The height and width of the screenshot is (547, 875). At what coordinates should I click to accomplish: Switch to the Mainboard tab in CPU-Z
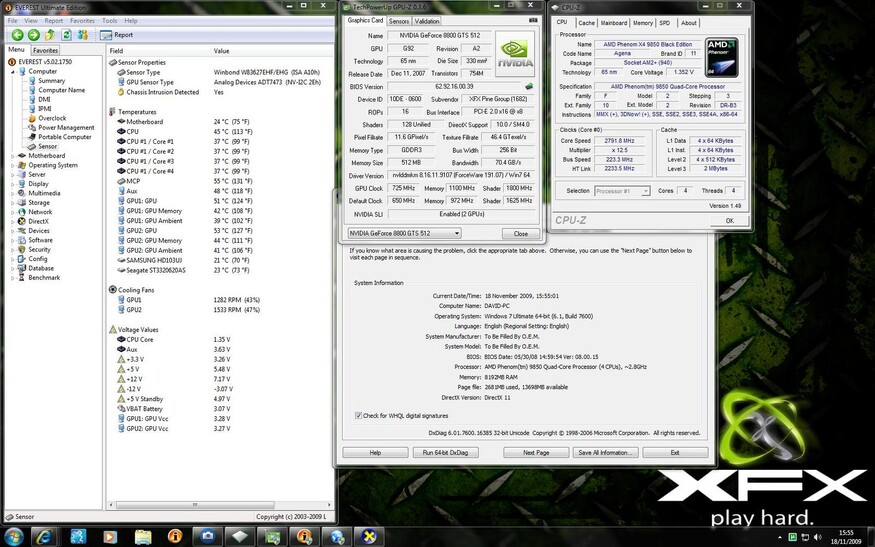coord(614,23)
